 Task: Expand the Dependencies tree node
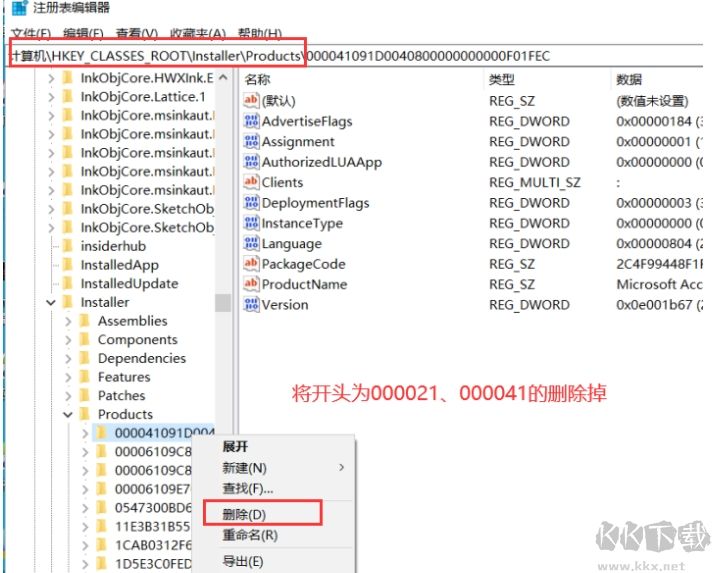tap(68, 358)
